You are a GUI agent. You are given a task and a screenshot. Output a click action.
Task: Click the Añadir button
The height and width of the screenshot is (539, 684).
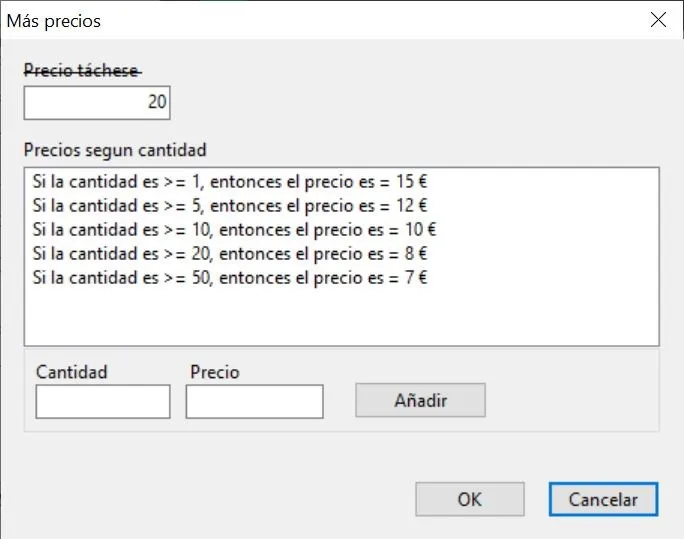(x=420, y=400)
